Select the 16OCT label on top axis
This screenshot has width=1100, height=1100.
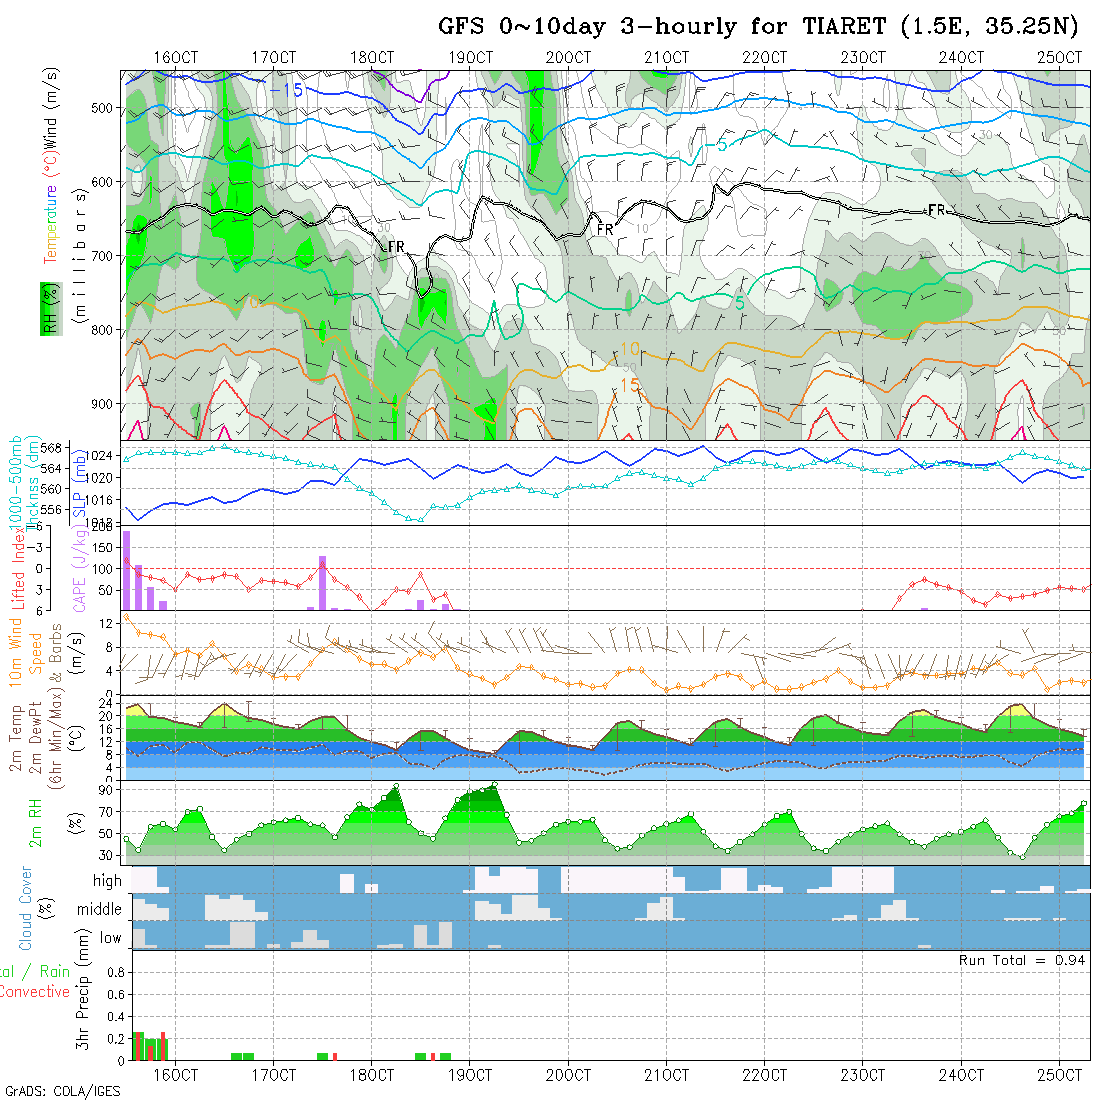(175, 57)
